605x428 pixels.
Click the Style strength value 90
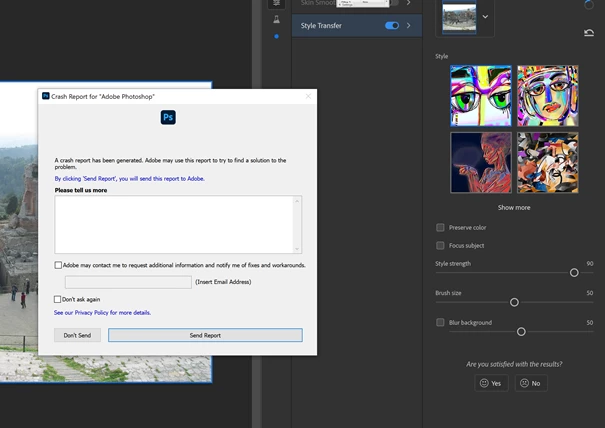point(590,264)
